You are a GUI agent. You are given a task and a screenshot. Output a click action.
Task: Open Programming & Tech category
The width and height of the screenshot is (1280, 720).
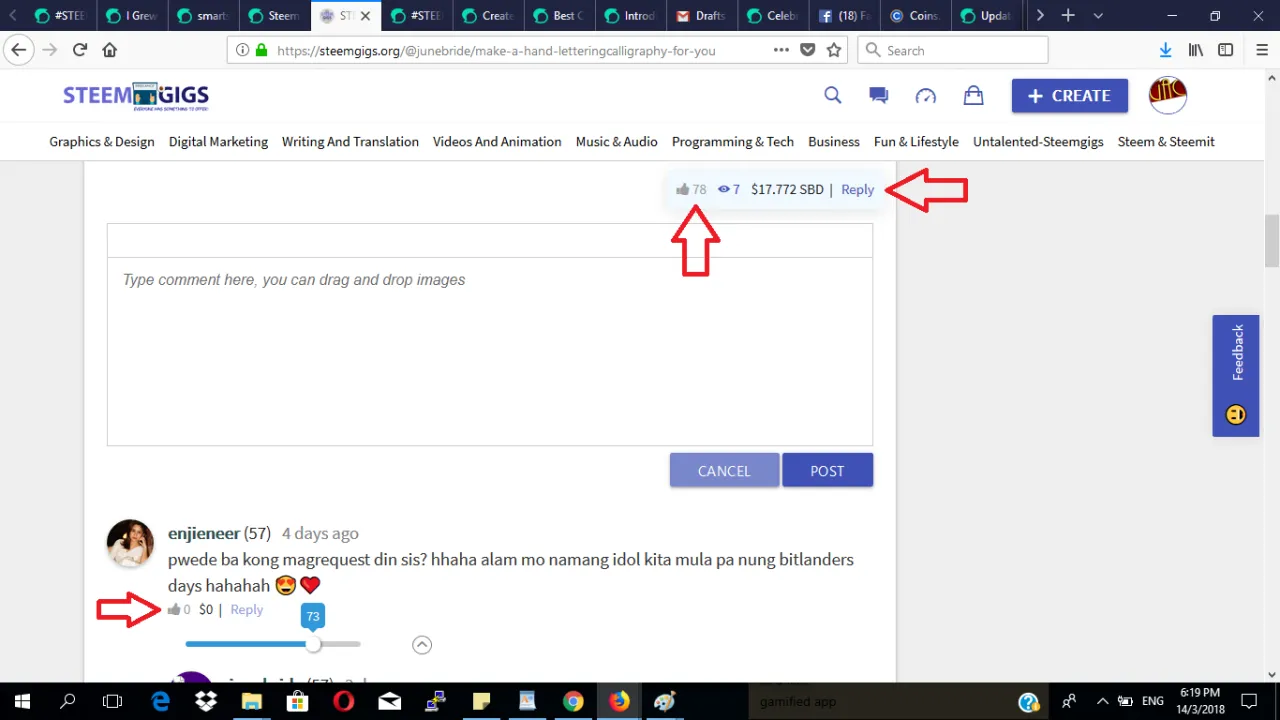click(733, 142)
